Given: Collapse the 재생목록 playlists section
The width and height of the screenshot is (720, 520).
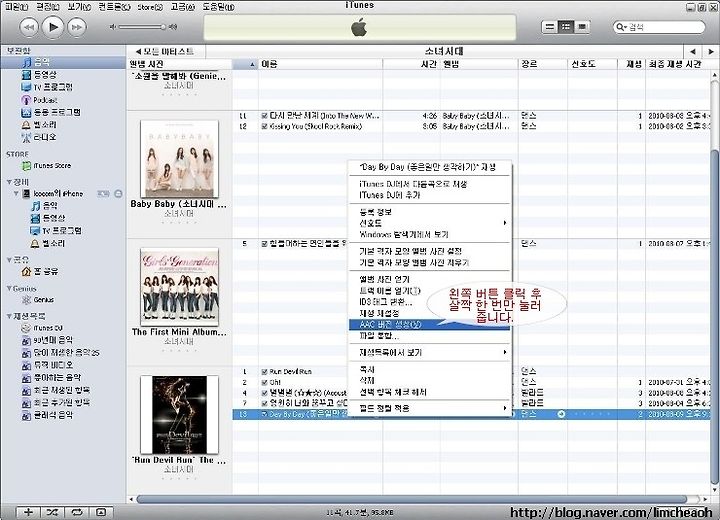Looking at the screenshot, I should 9,316.
